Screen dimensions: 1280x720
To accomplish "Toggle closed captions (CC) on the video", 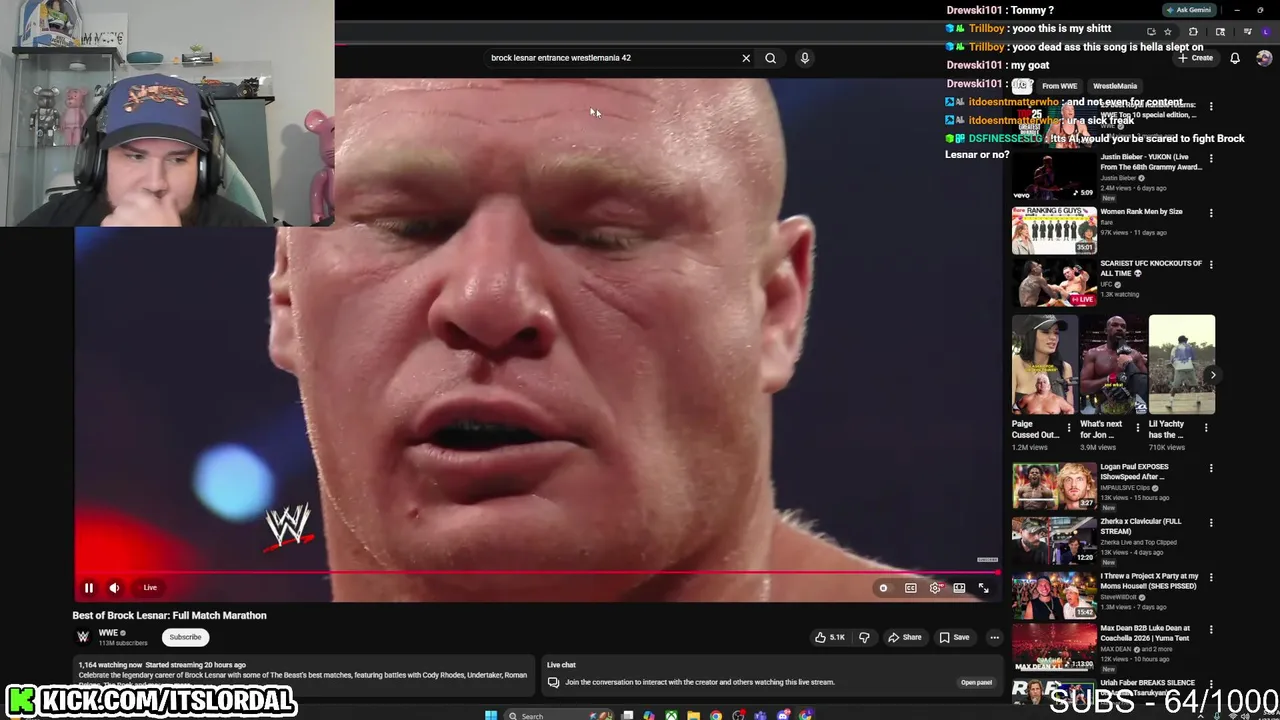I will pyautogui.click(x=910, y=588).
